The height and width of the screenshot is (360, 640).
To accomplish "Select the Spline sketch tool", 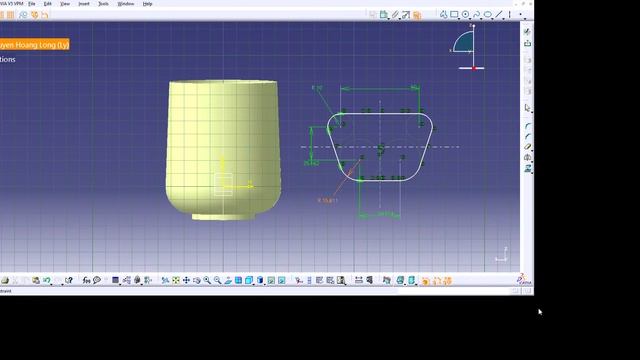I will coord(476,15).
